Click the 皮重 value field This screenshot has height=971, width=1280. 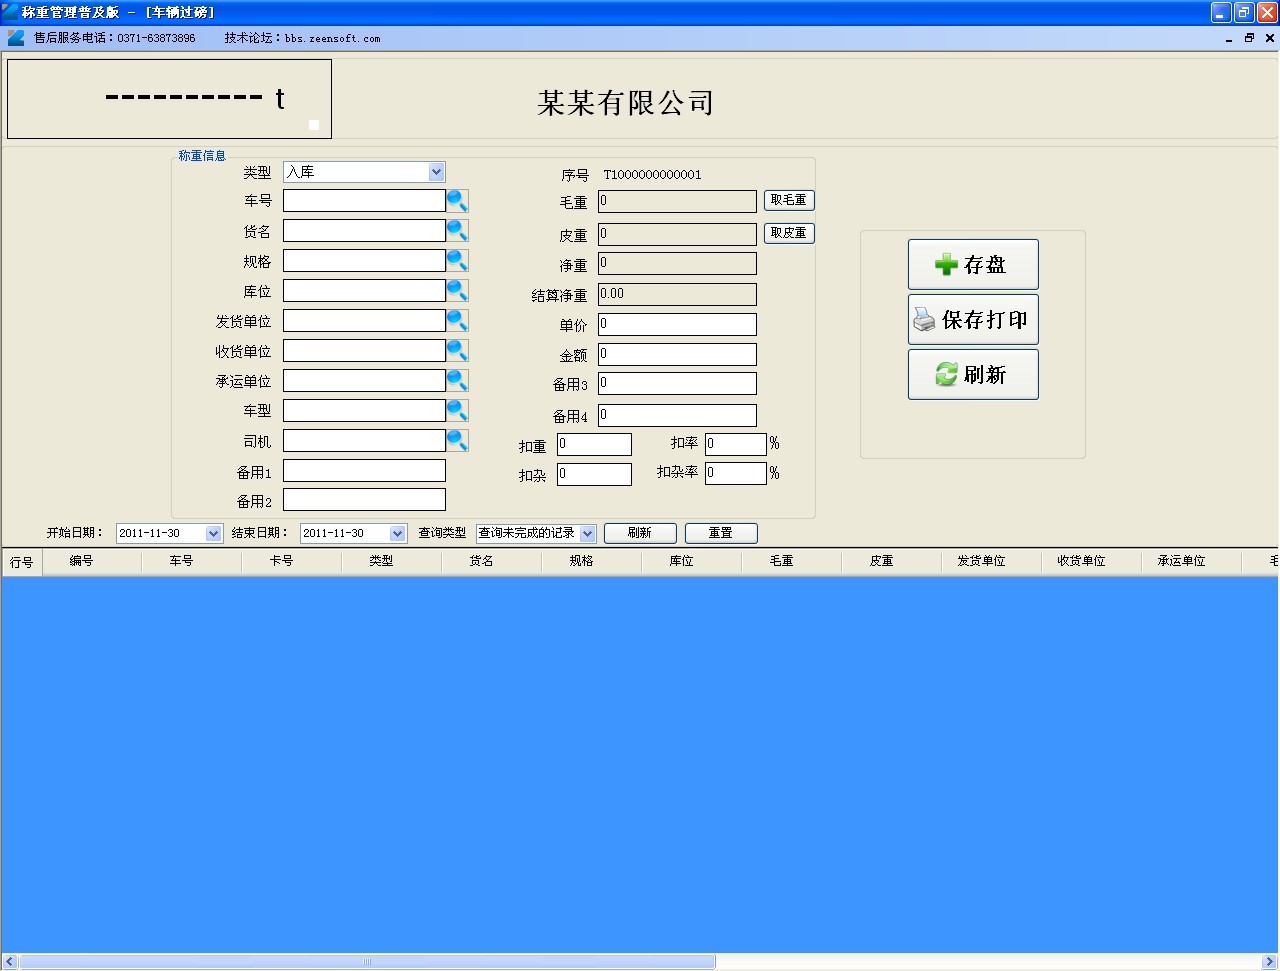pyautogui.click(x=677, y=235)
